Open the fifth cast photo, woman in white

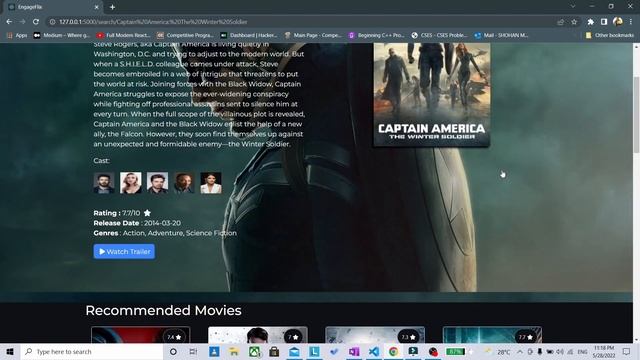(211, 182)
